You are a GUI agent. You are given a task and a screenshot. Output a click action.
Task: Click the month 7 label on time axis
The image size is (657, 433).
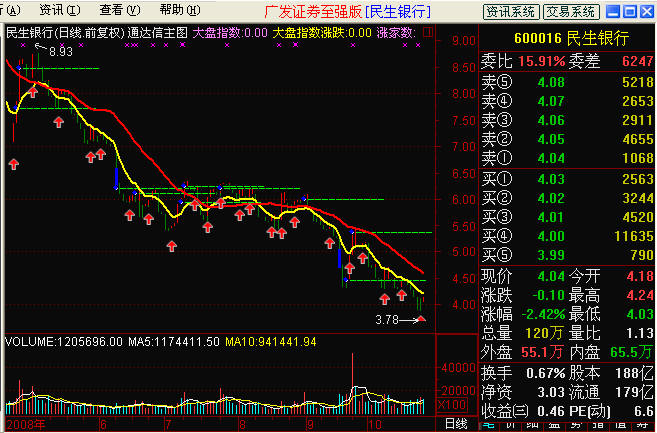(x=168, y=425)
